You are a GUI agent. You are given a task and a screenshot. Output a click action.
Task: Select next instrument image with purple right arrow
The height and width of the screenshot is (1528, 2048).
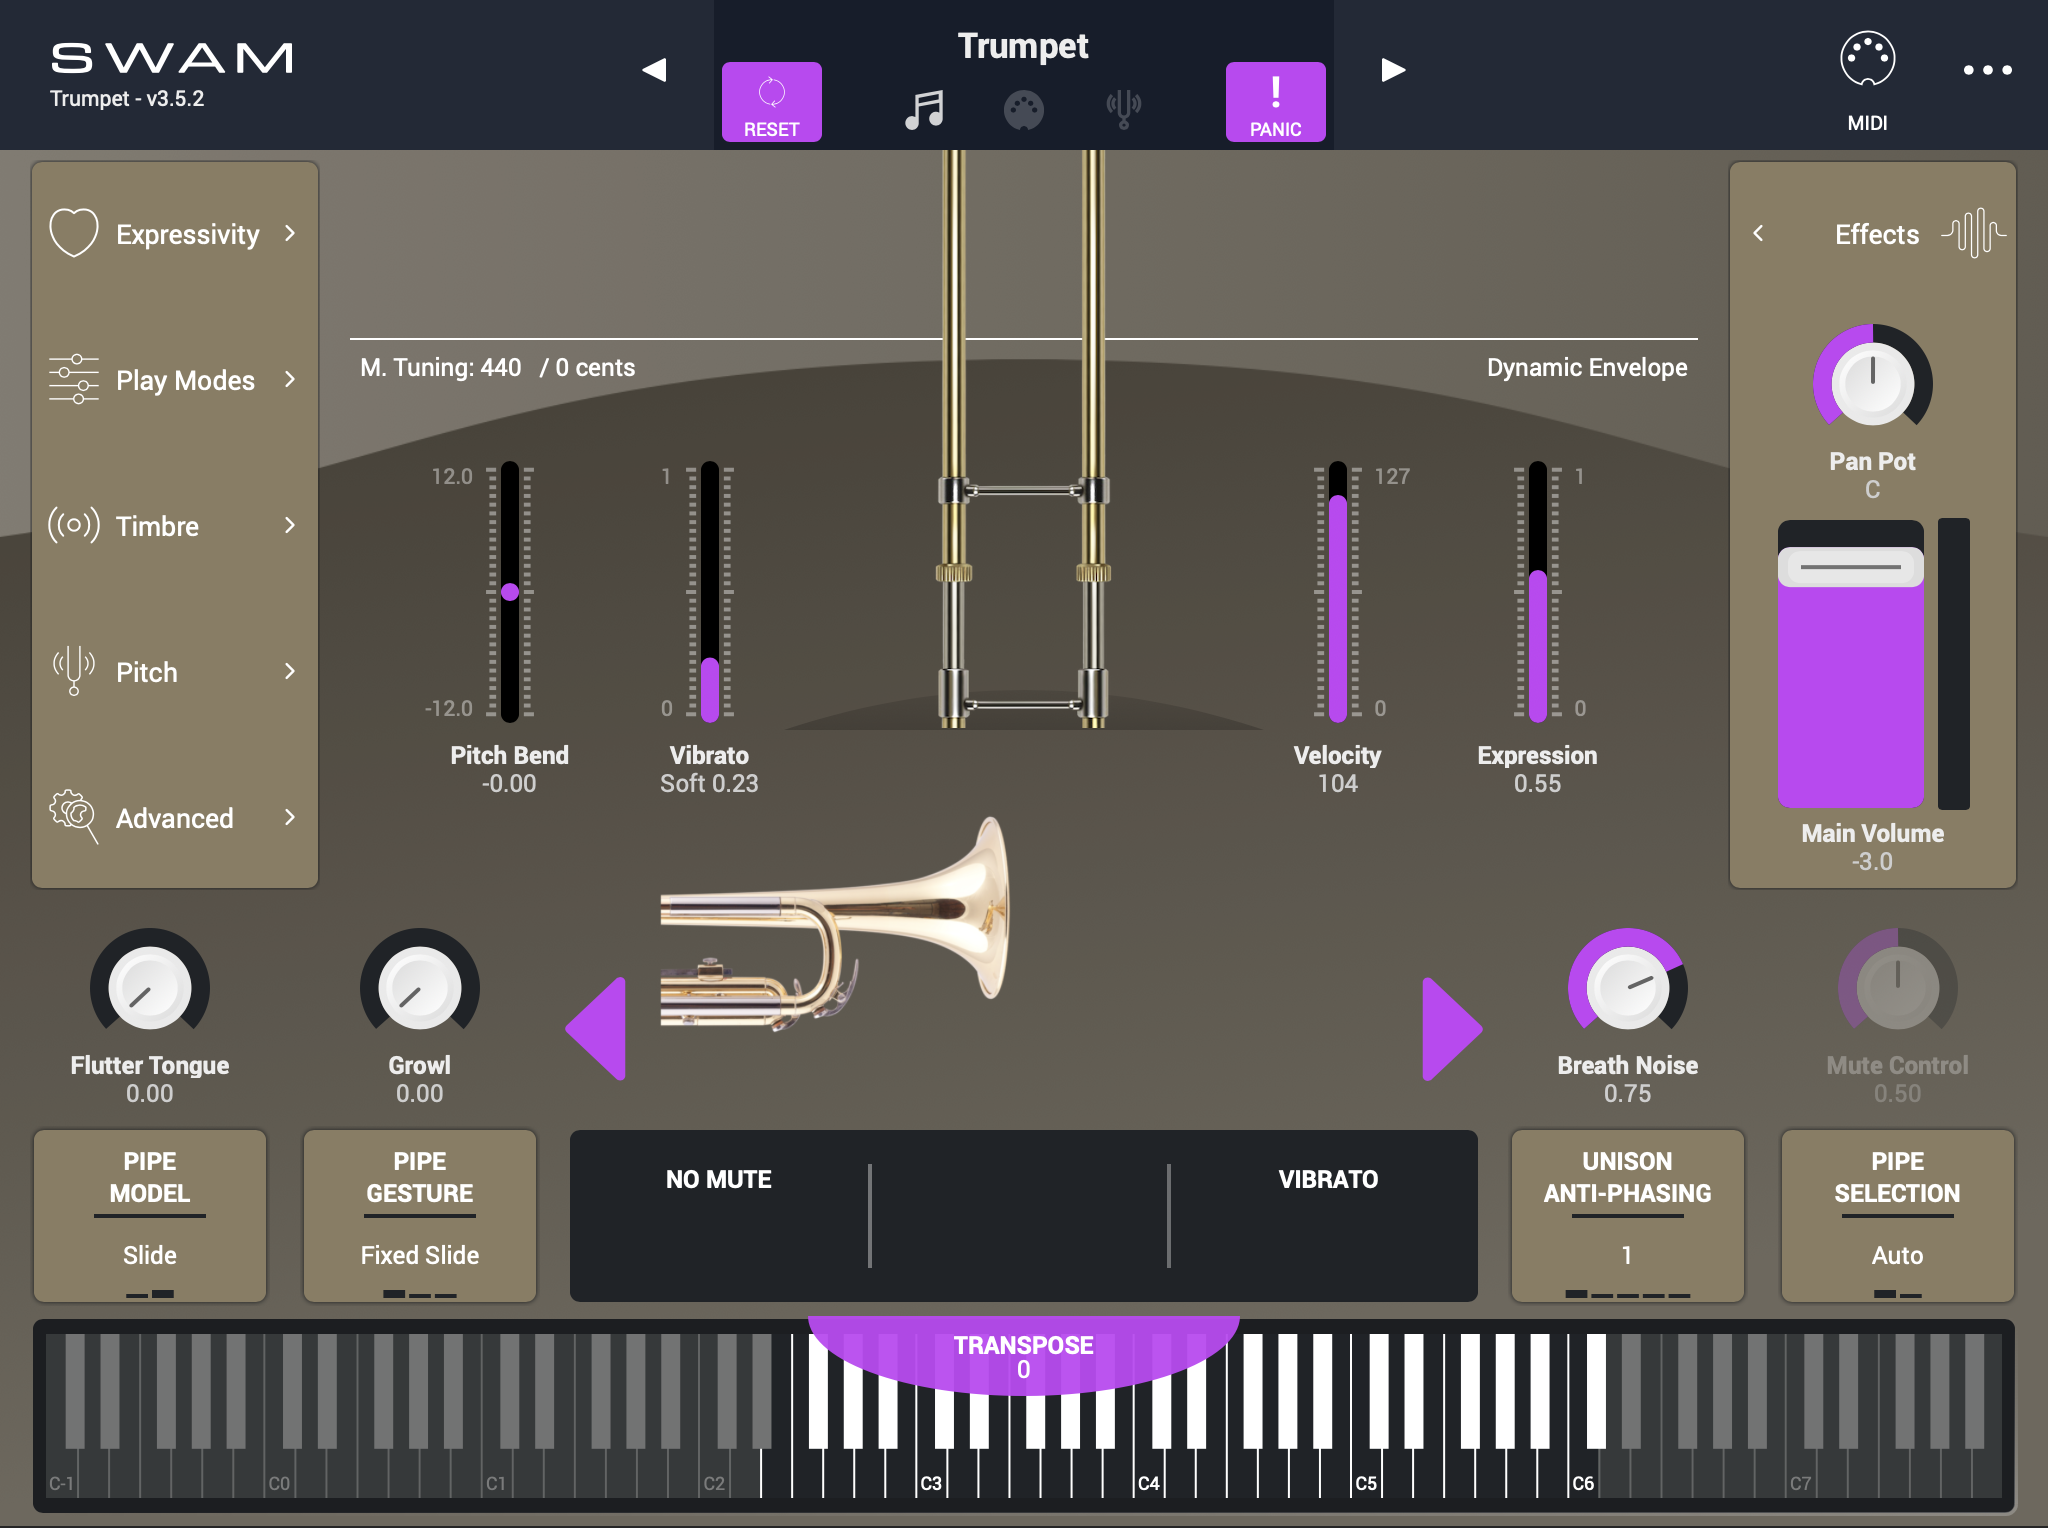coord(1451,1028)
